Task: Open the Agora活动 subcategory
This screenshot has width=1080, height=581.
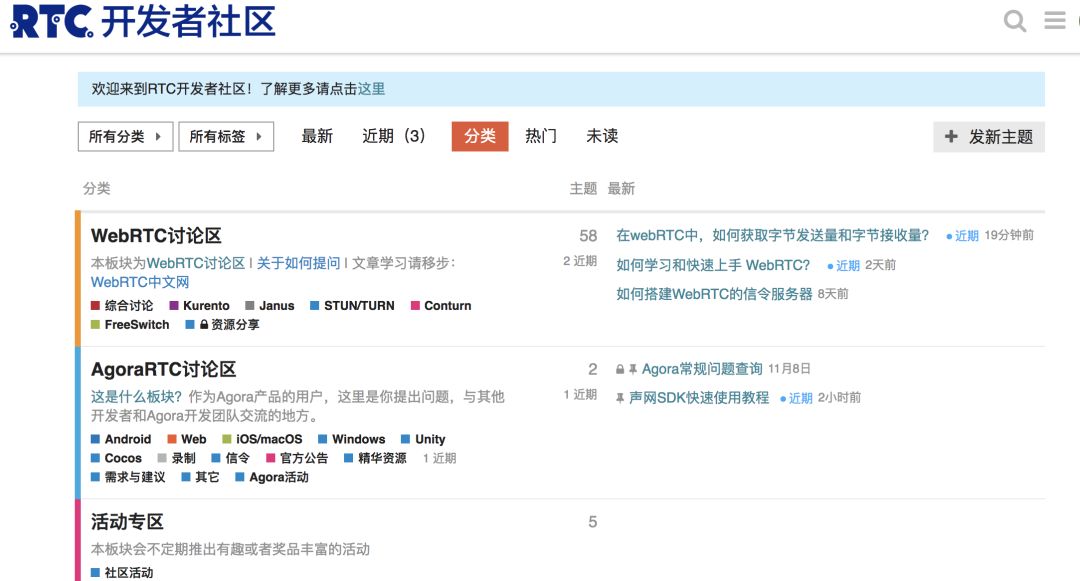Action: [272, 477]
